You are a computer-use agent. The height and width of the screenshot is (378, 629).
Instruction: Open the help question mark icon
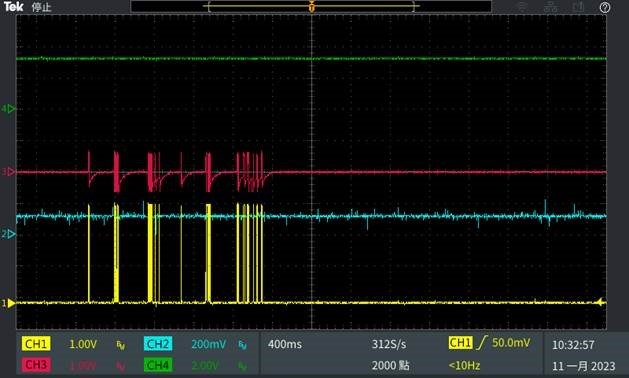(x=605, y=7)
